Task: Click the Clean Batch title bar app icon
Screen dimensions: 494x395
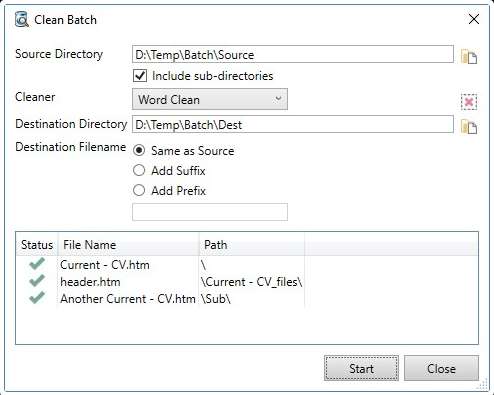Action: coord(22,20)
